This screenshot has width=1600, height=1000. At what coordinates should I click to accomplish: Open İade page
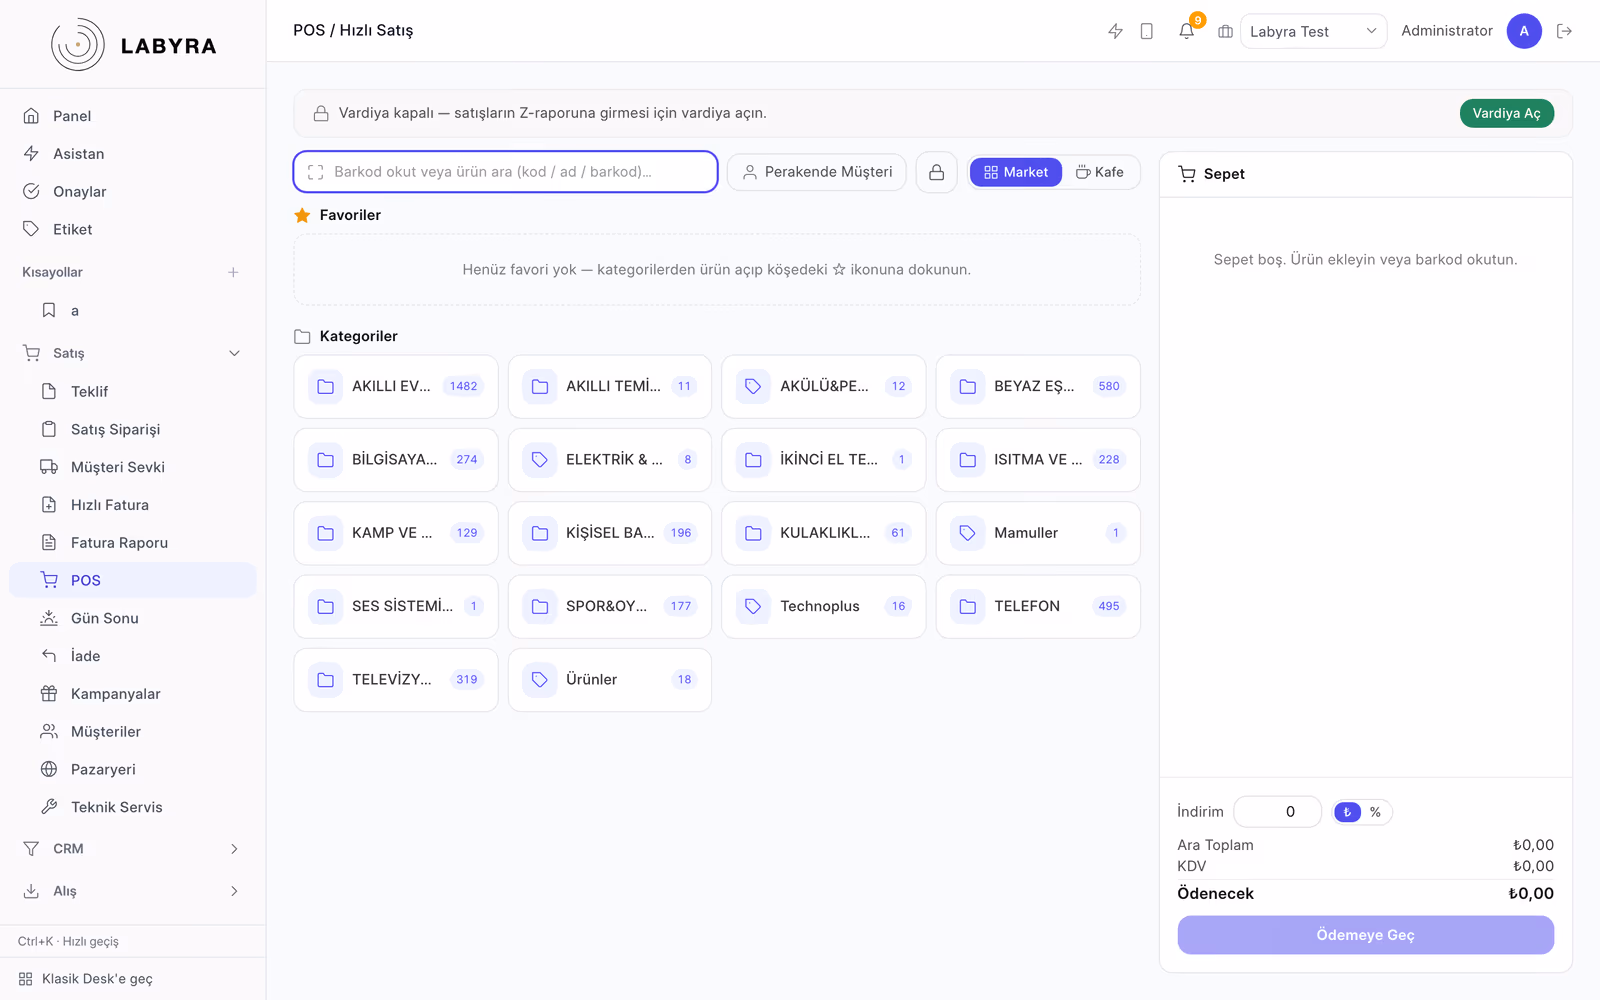pos(133,656)
